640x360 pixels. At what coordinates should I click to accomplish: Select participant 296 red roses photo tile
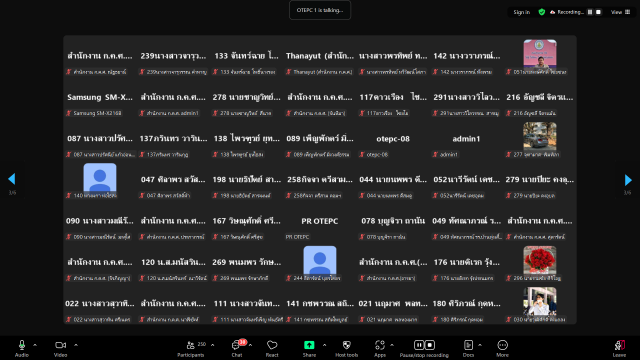pyautogui.click(x=540, y=263)
